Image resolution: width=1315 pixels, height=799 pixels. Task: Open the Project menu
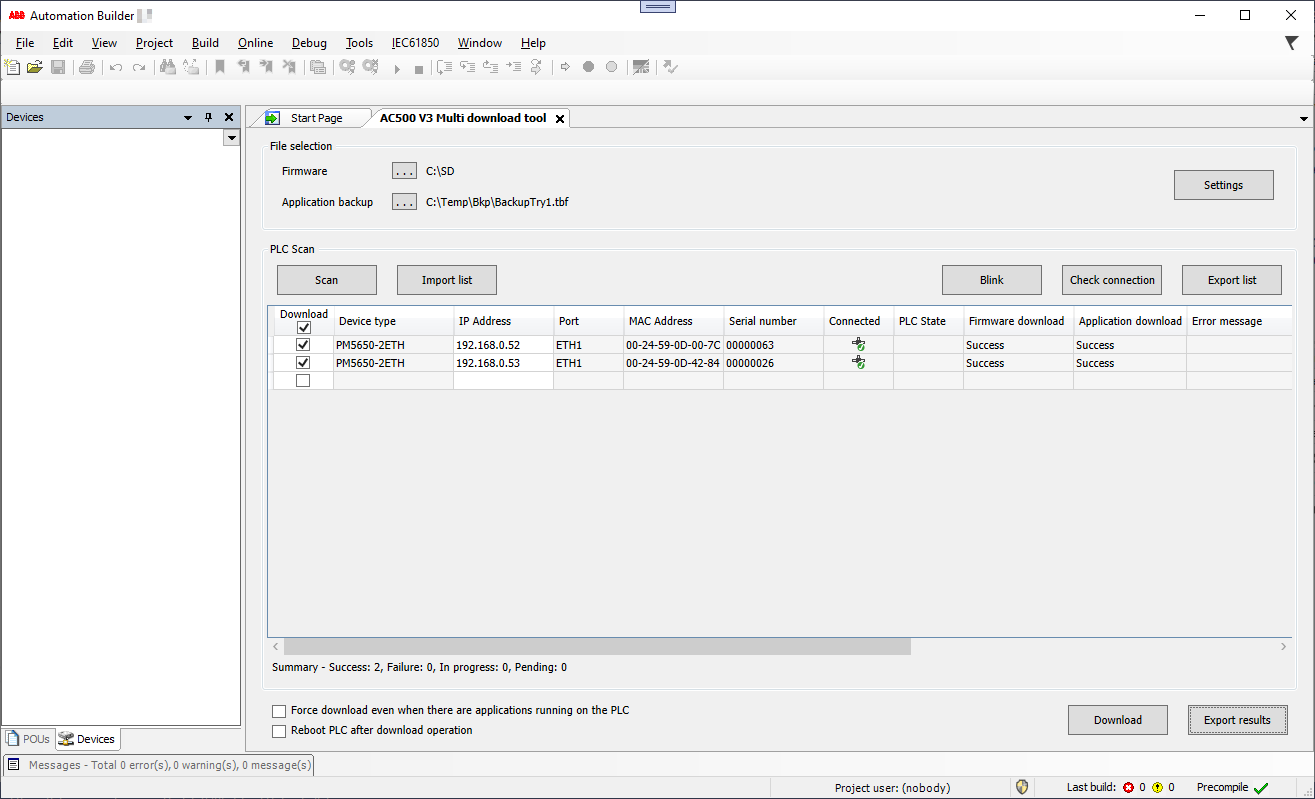click(x=154, y=43)
